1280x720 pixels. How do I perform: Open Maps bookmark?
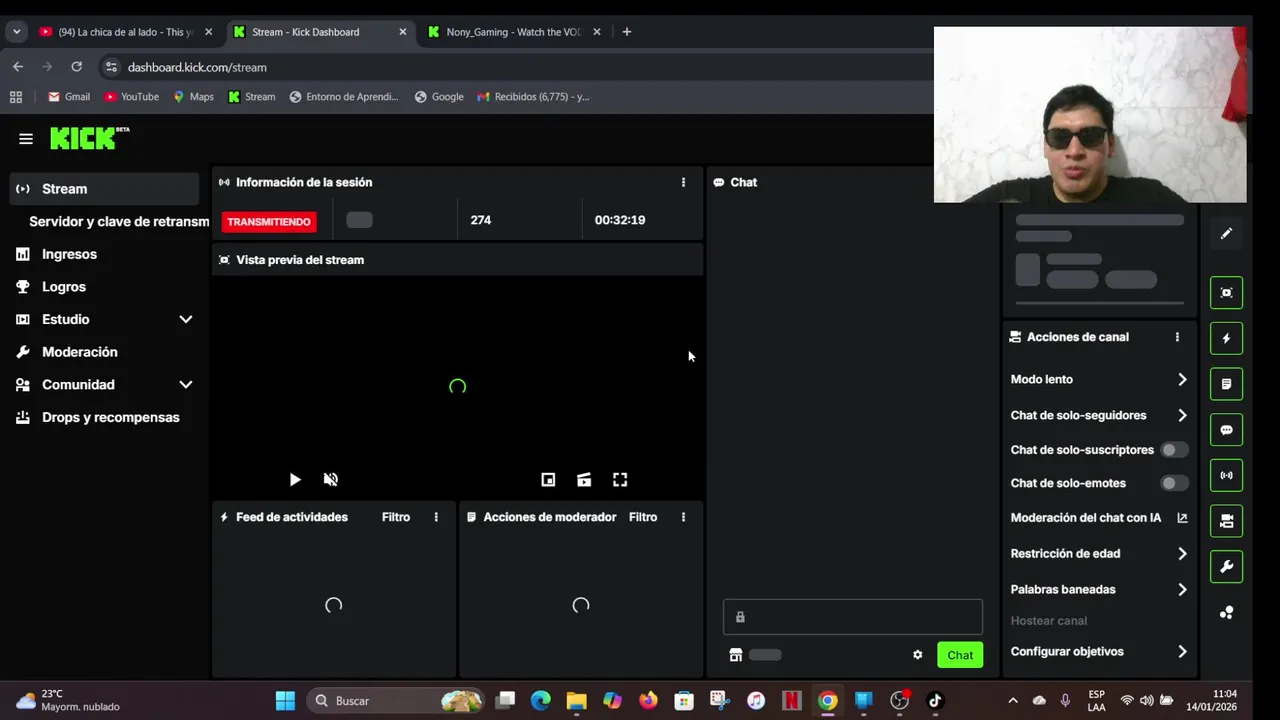coord(193,97)
